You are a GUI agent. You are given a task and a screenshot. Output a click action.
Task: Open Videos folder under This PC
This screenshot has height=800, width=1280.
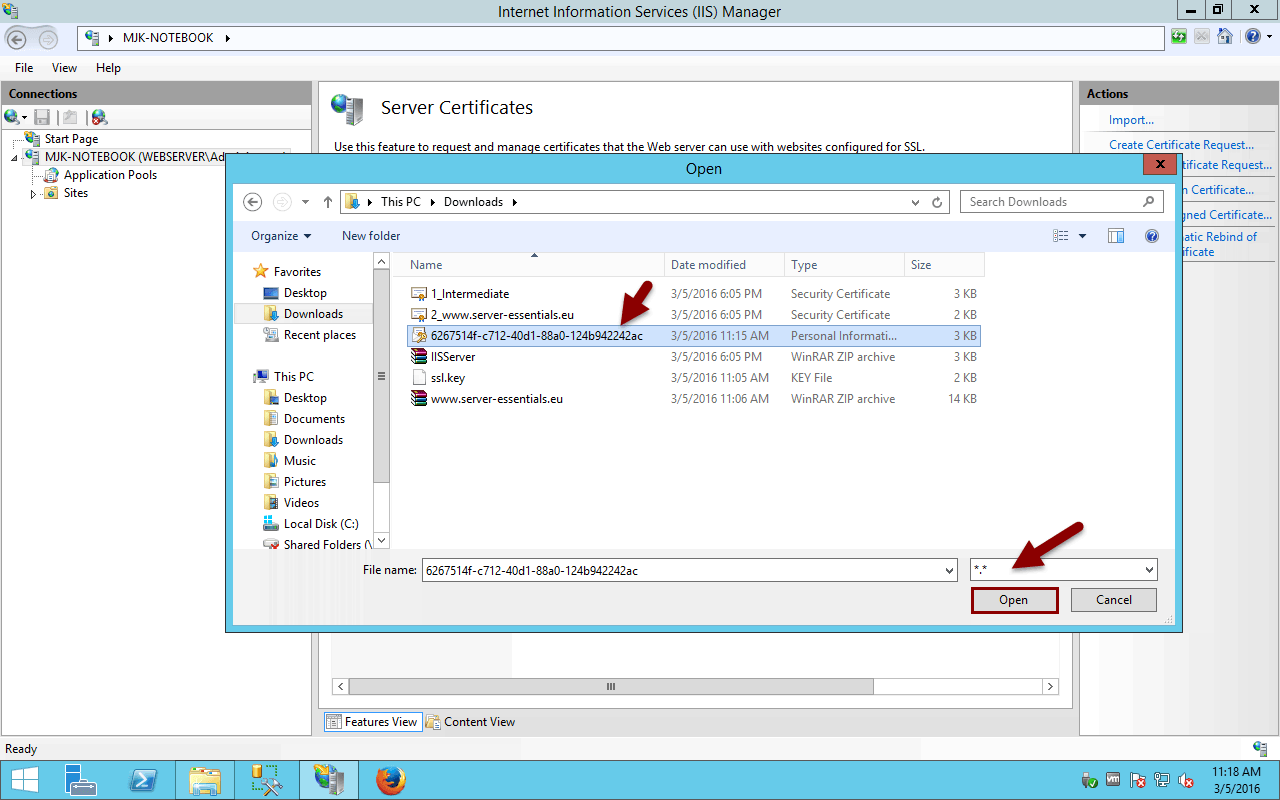[301, 503]
